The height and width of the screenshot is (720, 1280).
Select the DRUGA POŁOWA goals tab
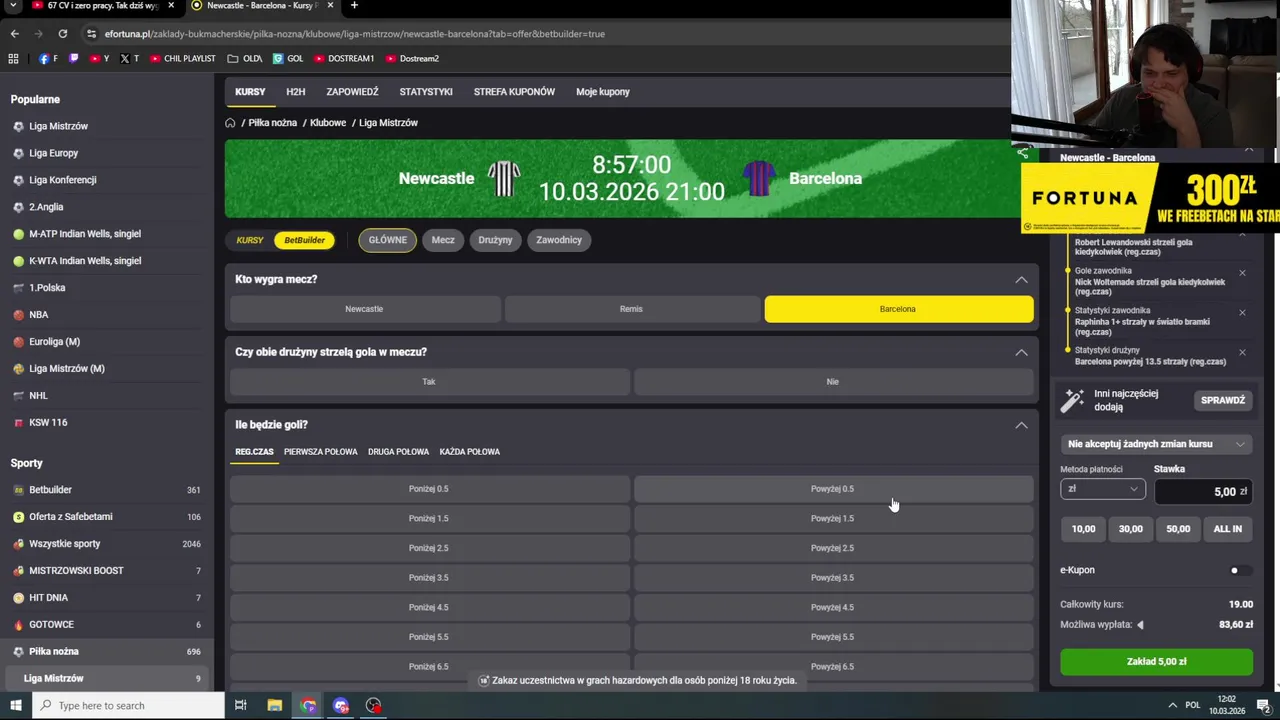click(398, 452)
